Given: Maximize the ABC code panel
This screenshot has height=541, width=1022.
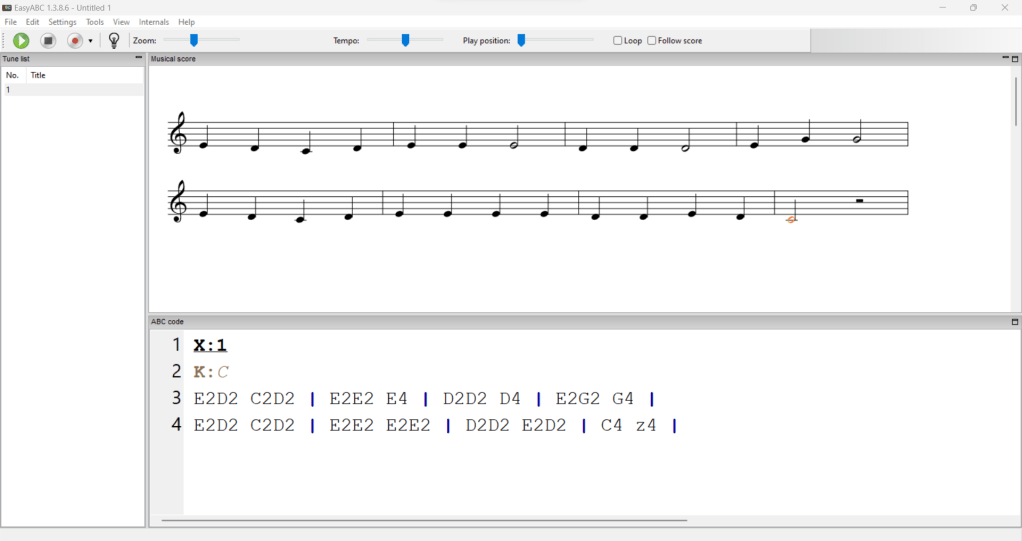Looking at the screenshot, I should tap(1015, 322).
